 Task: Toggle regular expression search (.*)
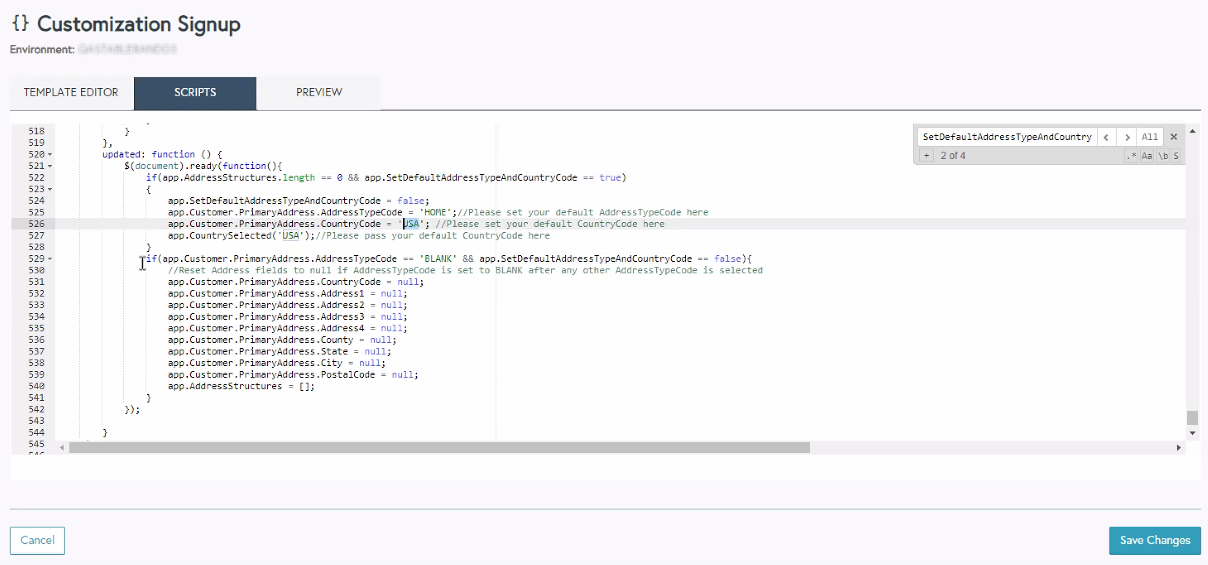pos(1131,156)
